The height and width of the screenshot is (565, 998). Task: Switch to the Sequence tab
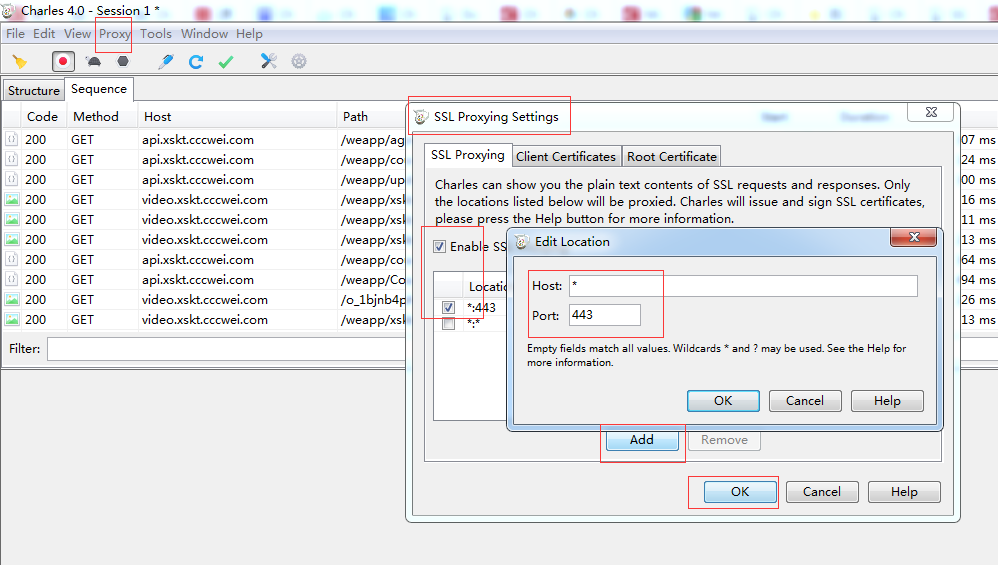pos(99,89)
